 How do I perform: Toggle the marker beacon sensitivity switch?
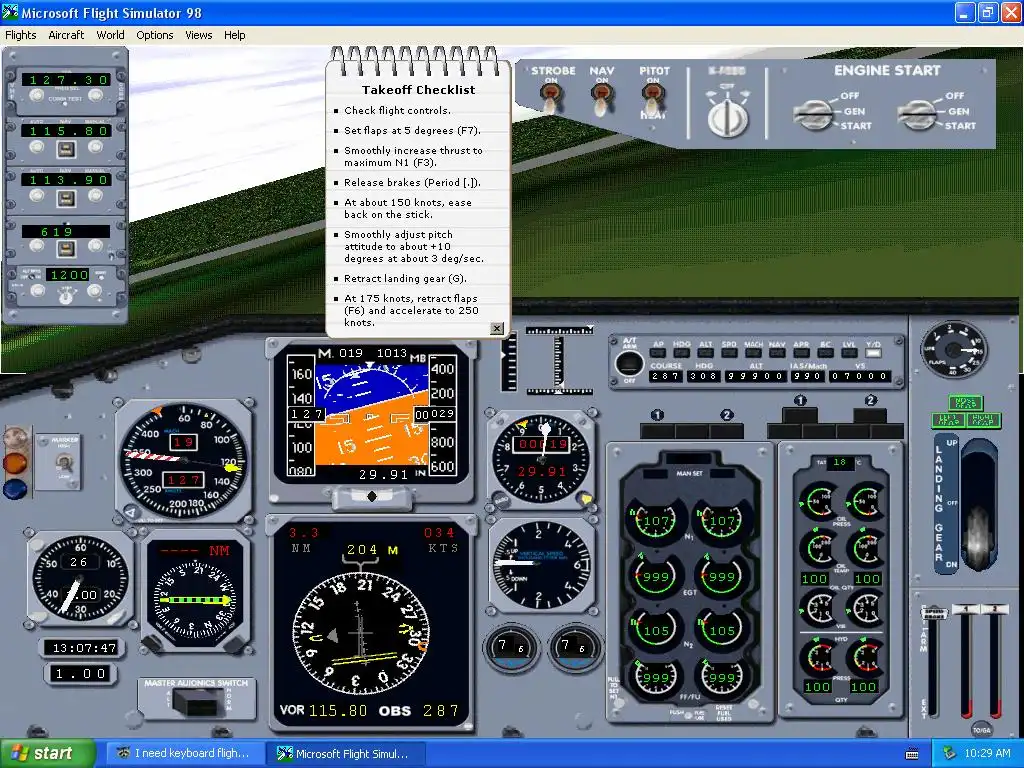pos(63,462)
